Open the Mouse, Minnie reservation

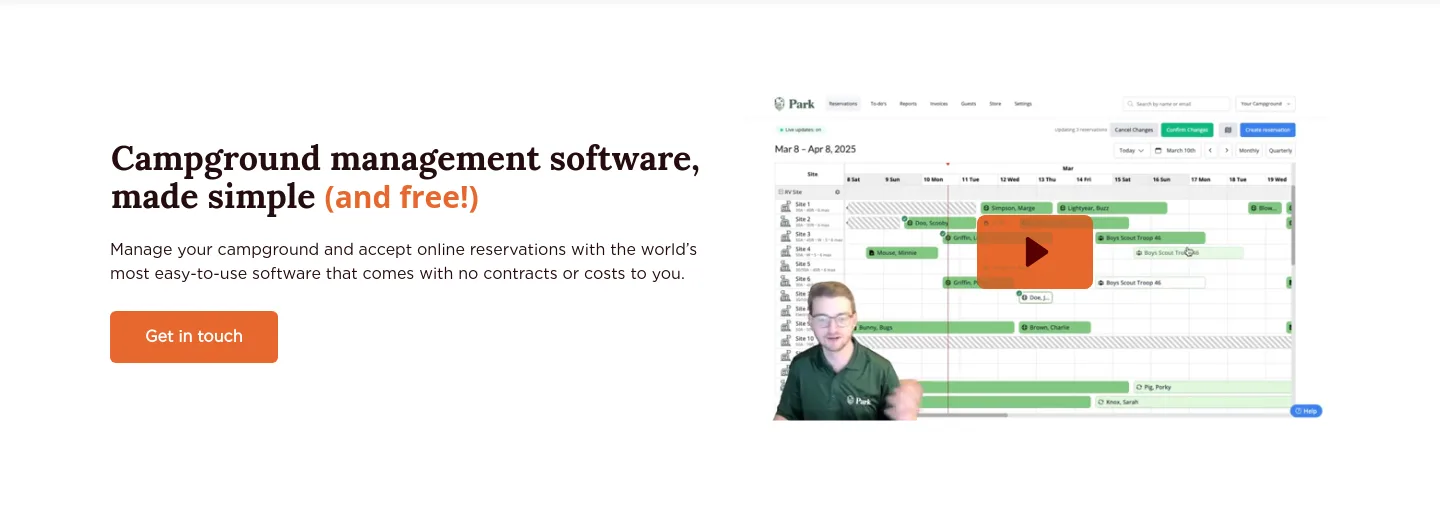[902, 253]
